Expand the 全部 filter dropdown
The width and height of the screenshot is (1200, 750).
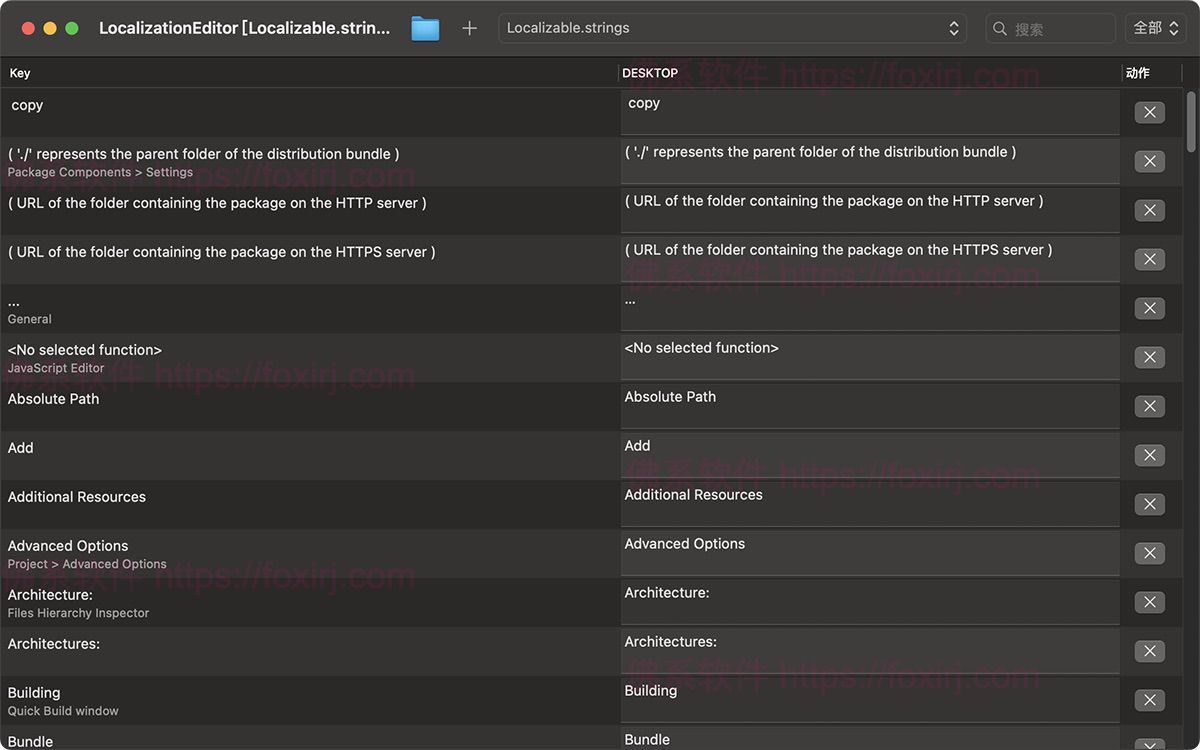tap(1155, 28)
